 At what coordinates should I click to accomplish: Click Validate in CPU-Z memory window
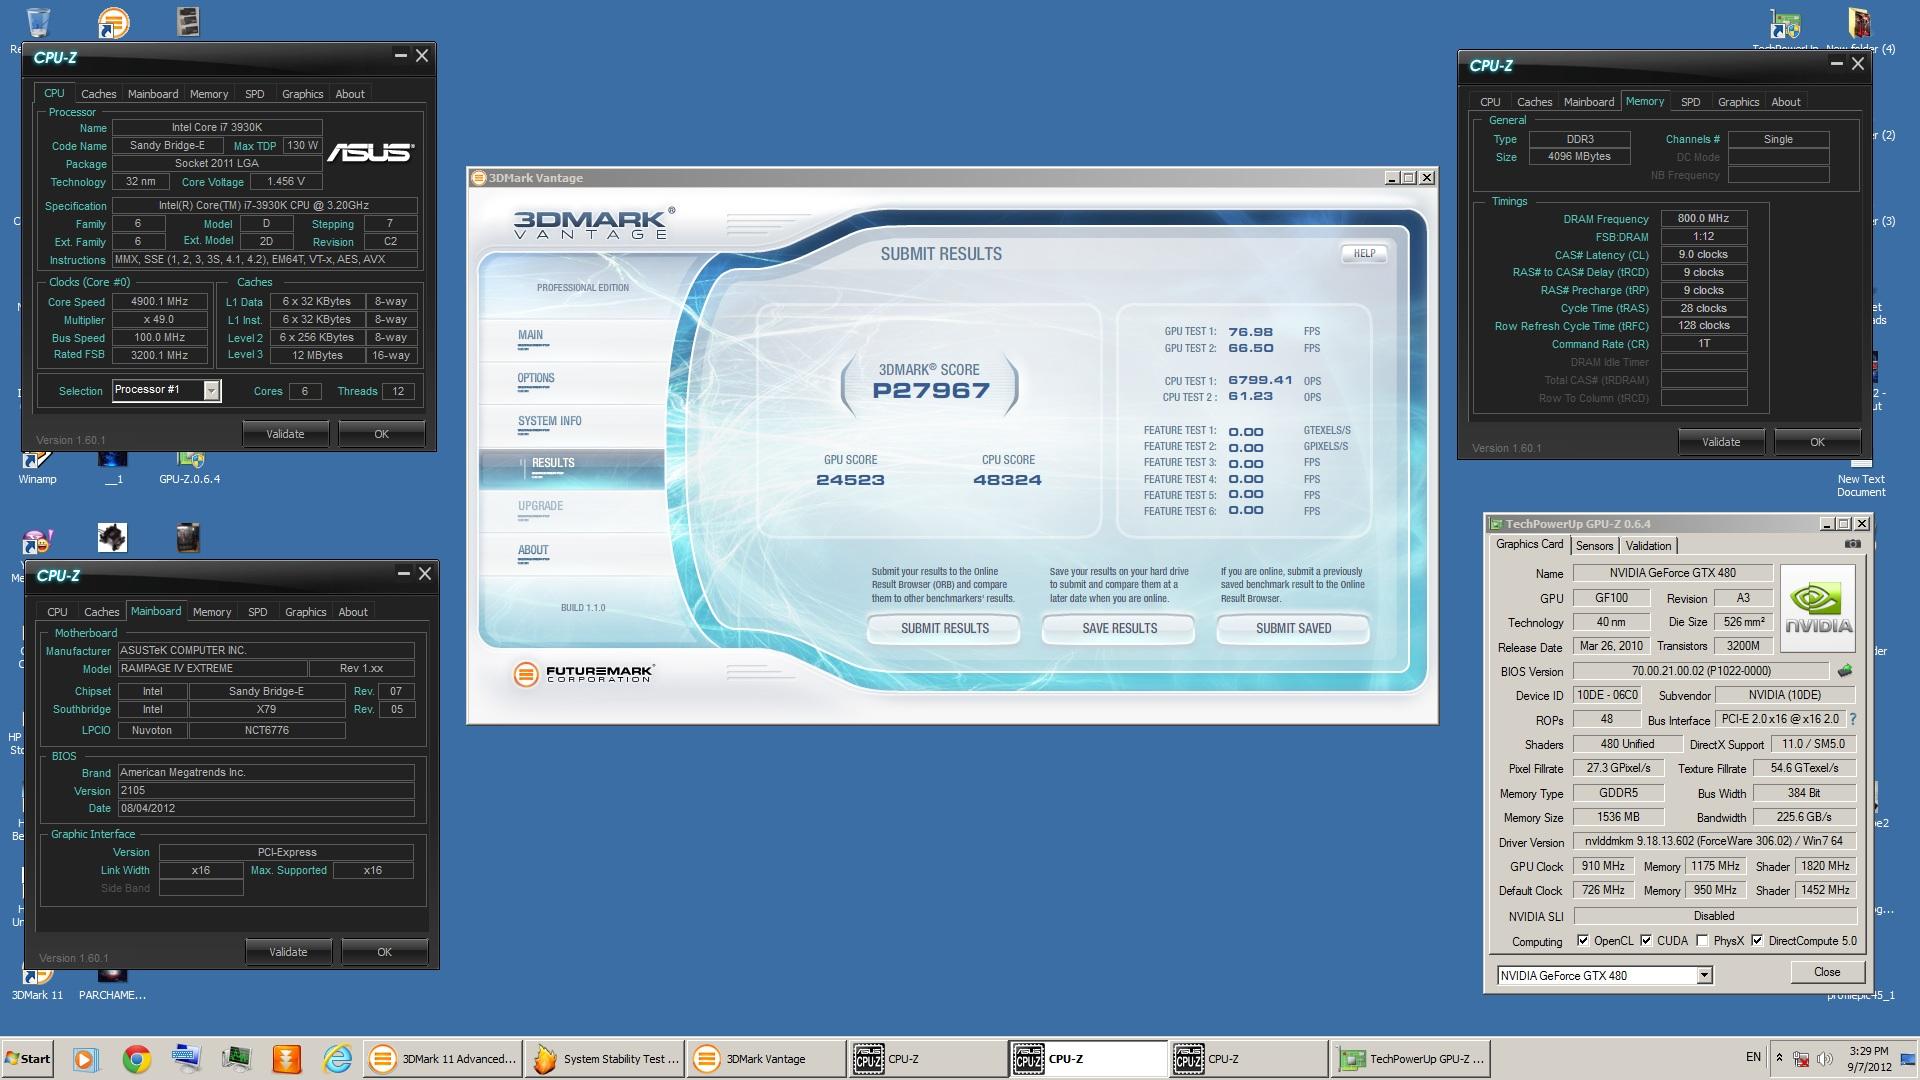pos(1721,442)
